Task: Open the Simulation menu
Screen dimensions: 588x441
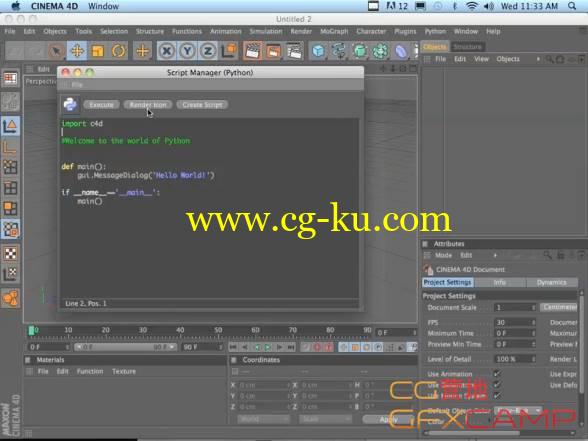Action: pos(266,32)
